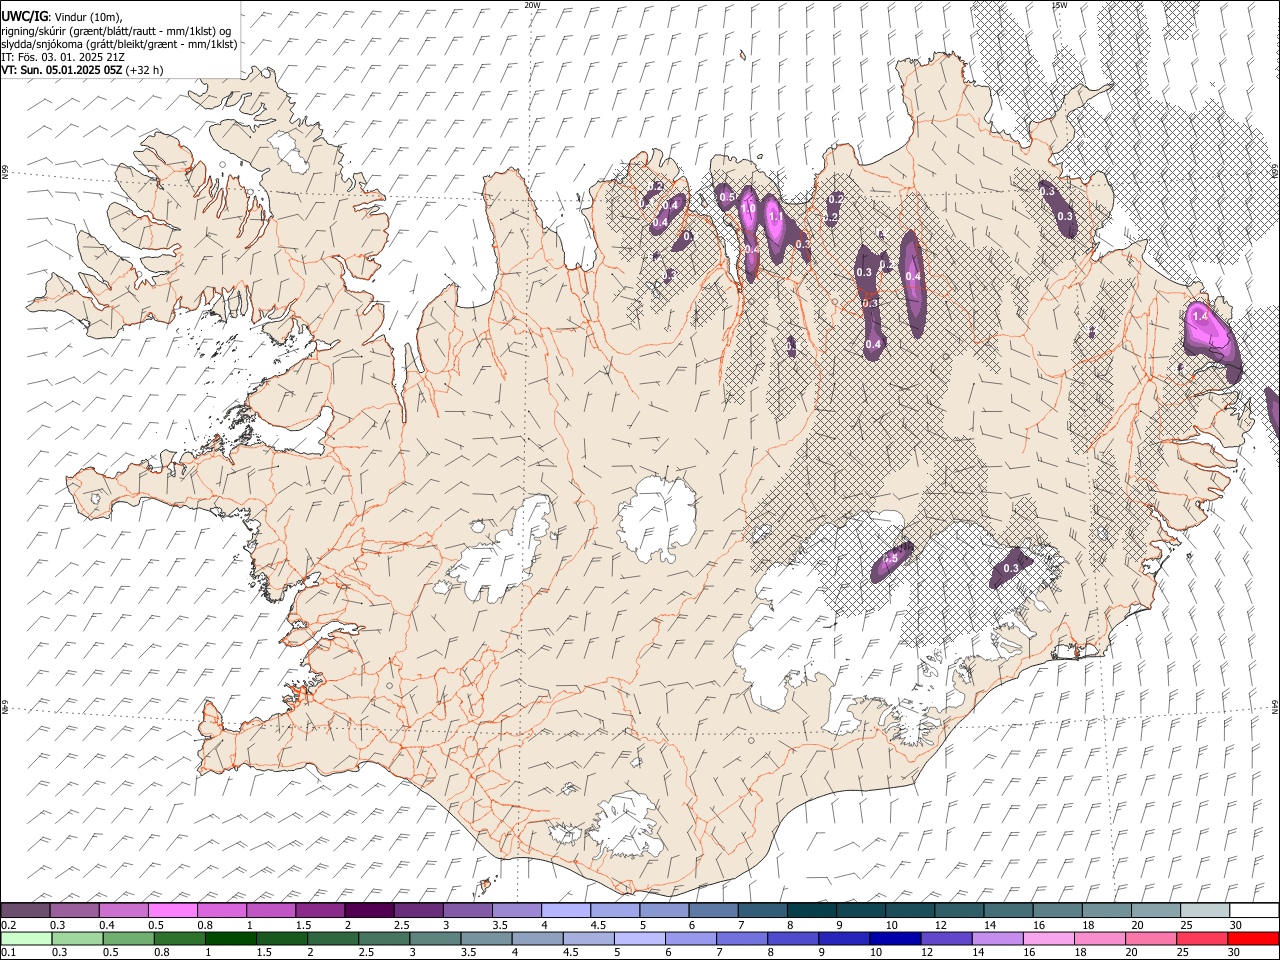1280x960 pixels.
Task: Click the violet 12 swatch on rain scale
Action: point(946,938)
